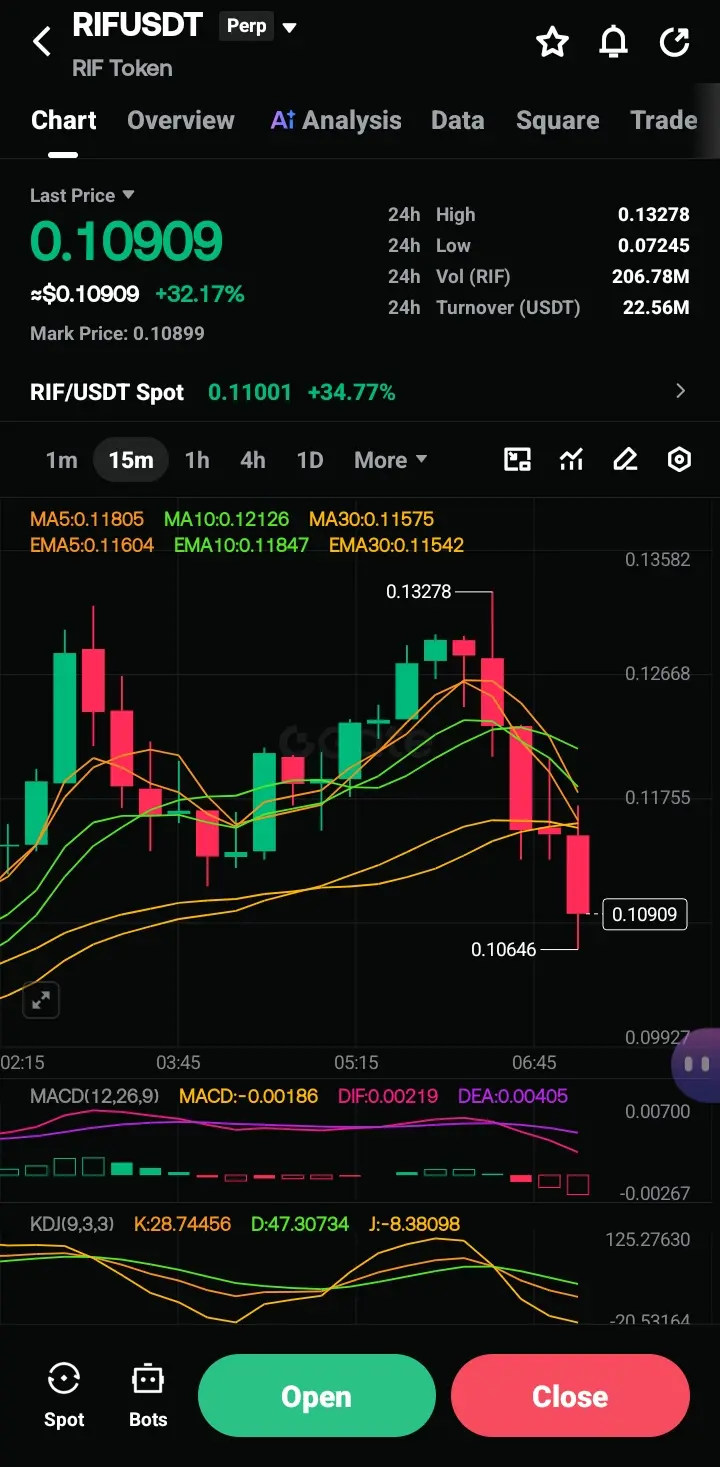720x1467 pixels.
Task: Tap the MA5:0.11805 indicator label
Action: pyautogui.click(x=87, y=520)
